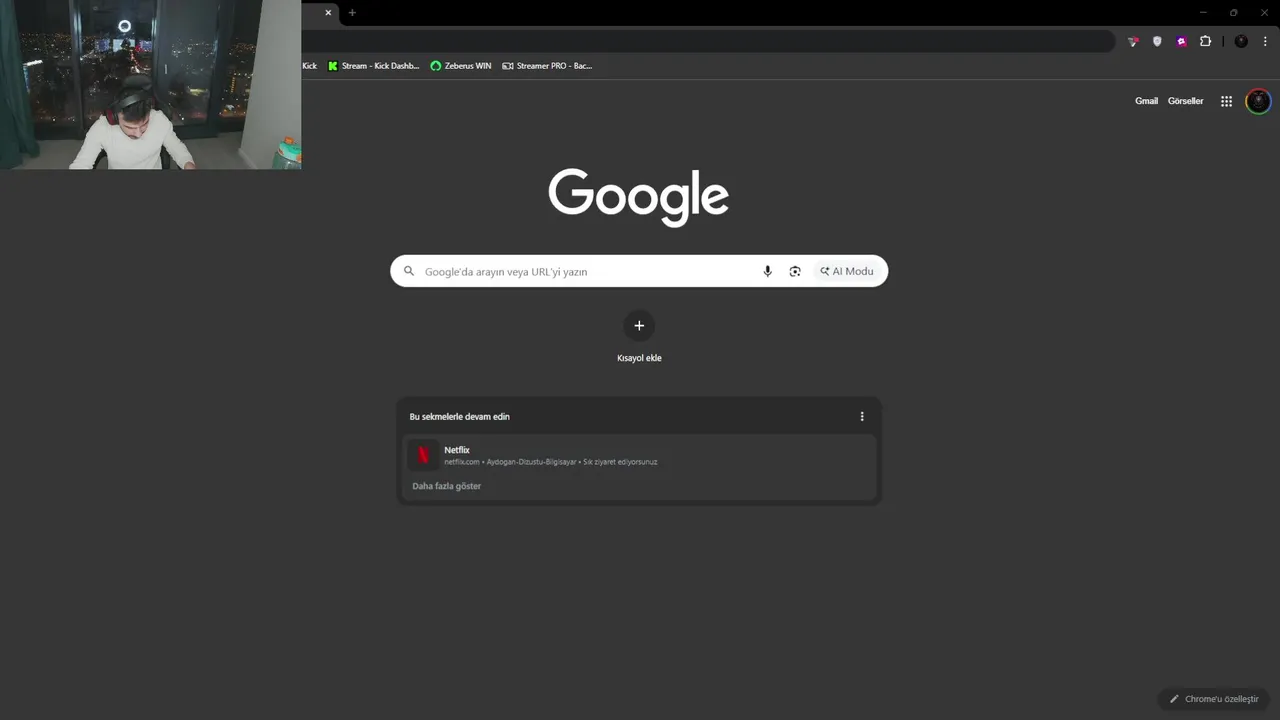
Task: Click the magnifier icon in search box
Action: pos(408,271)
